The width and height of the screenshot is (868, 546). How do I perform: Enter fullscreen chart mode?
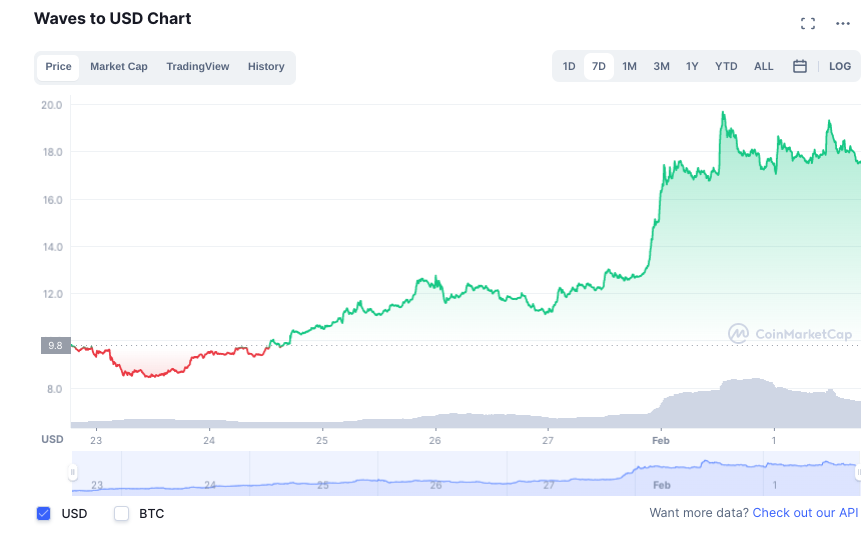tap(808, 23)
